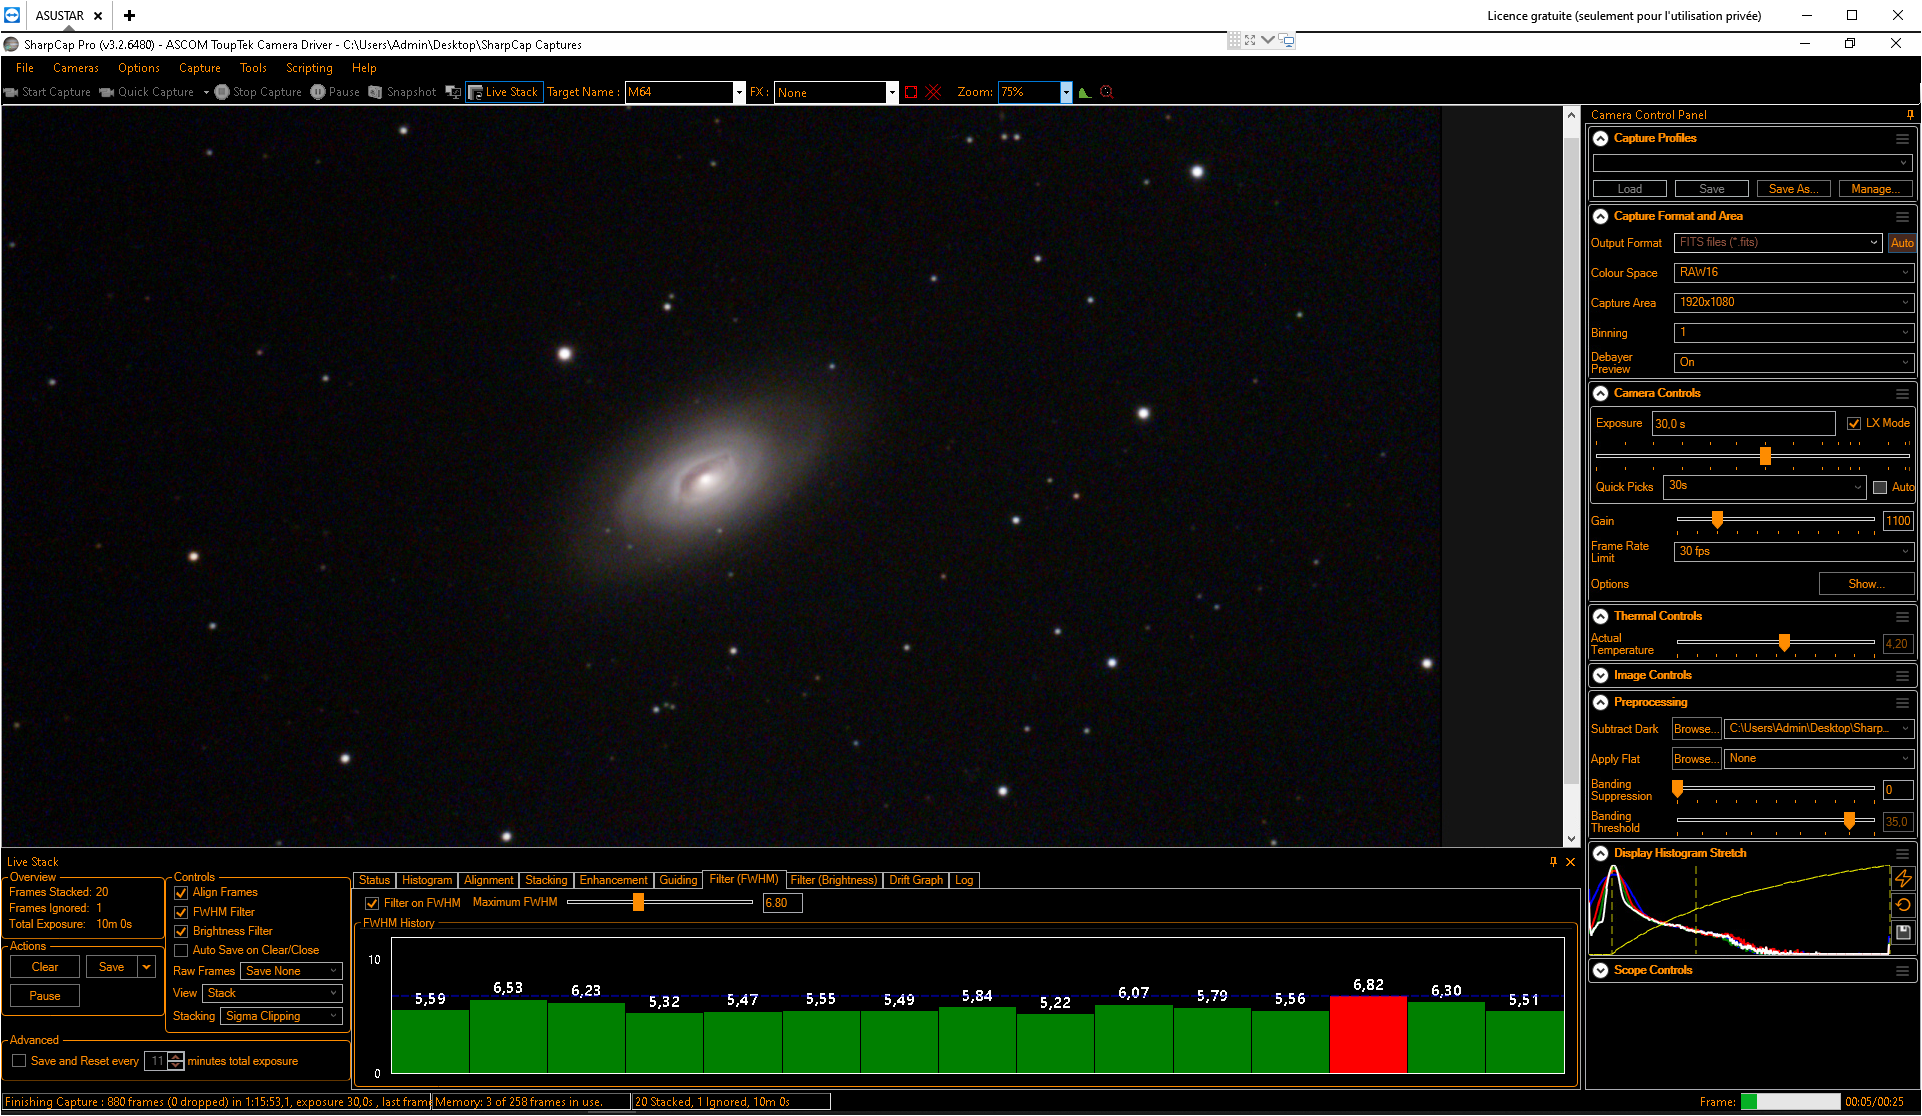Take a Snapshot from the toolbar
The image size is (1922, 1116).
pos(403,92)
